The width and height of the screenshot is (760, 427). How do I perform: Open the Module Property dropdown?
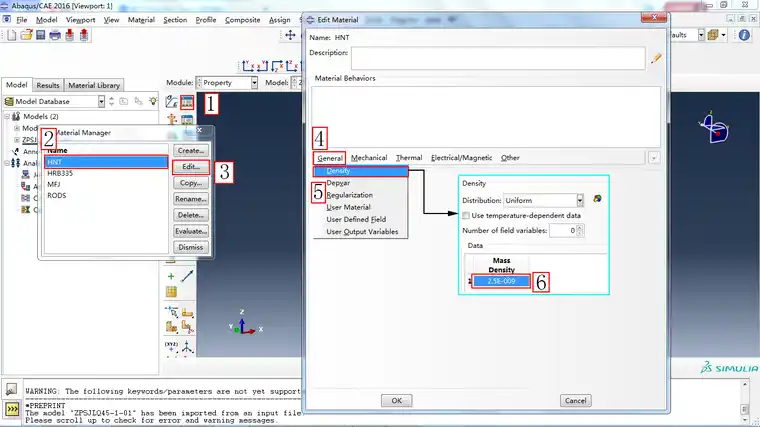pyautogui.click(x=226, y=83)
